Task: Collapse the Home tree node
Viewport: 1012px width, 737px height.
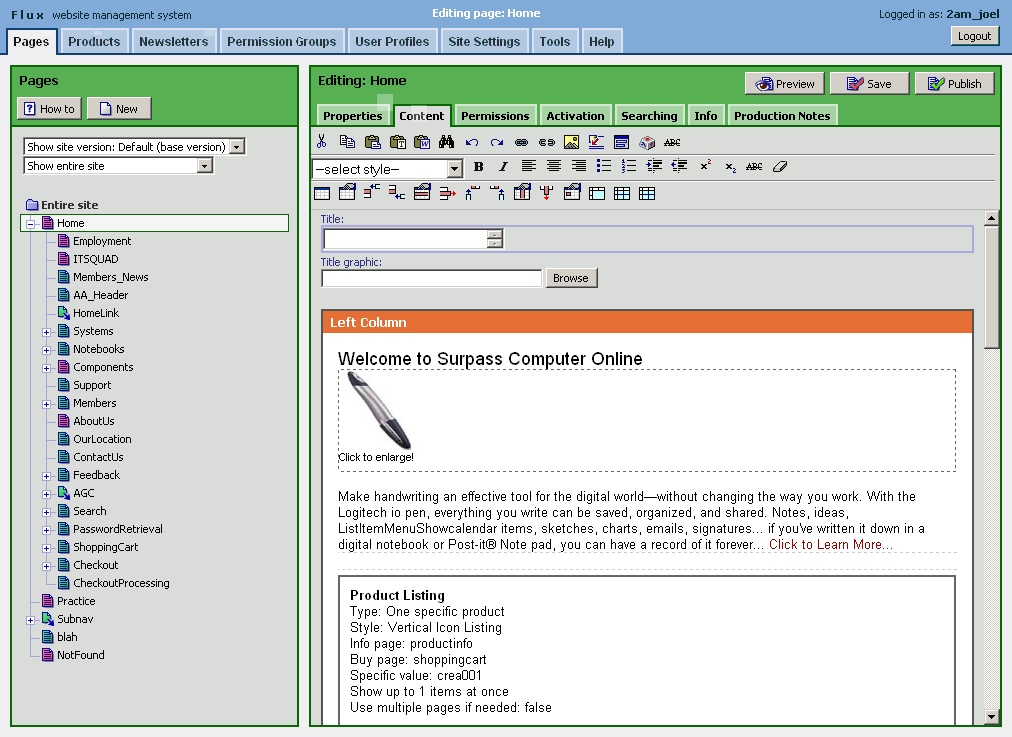Action: 30,224
